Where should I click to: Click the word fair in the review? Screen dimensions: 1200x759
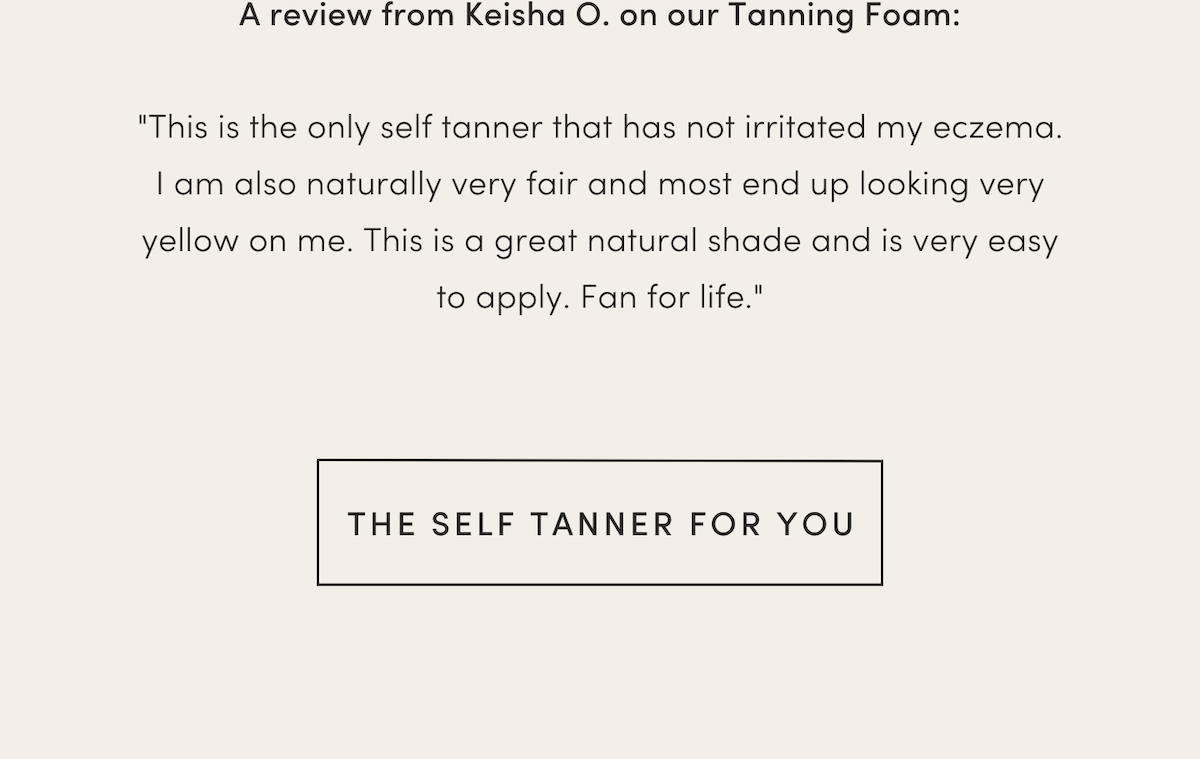[551, 185]
